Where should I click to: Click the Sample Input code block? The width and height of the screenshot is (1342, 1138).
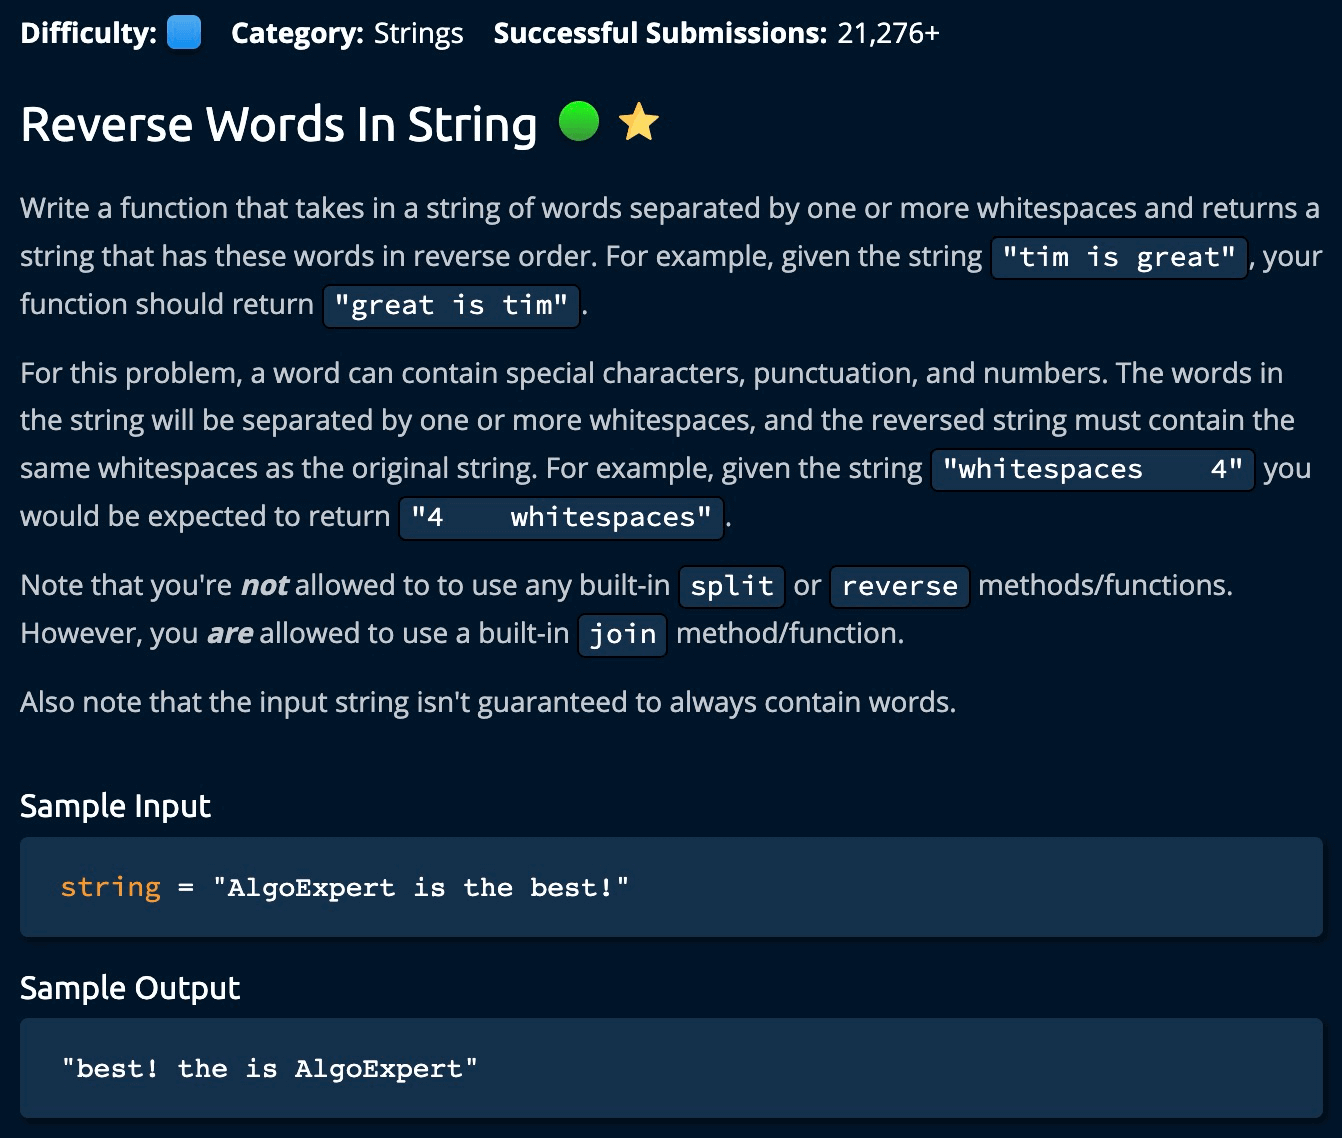[x=670, y=887]
